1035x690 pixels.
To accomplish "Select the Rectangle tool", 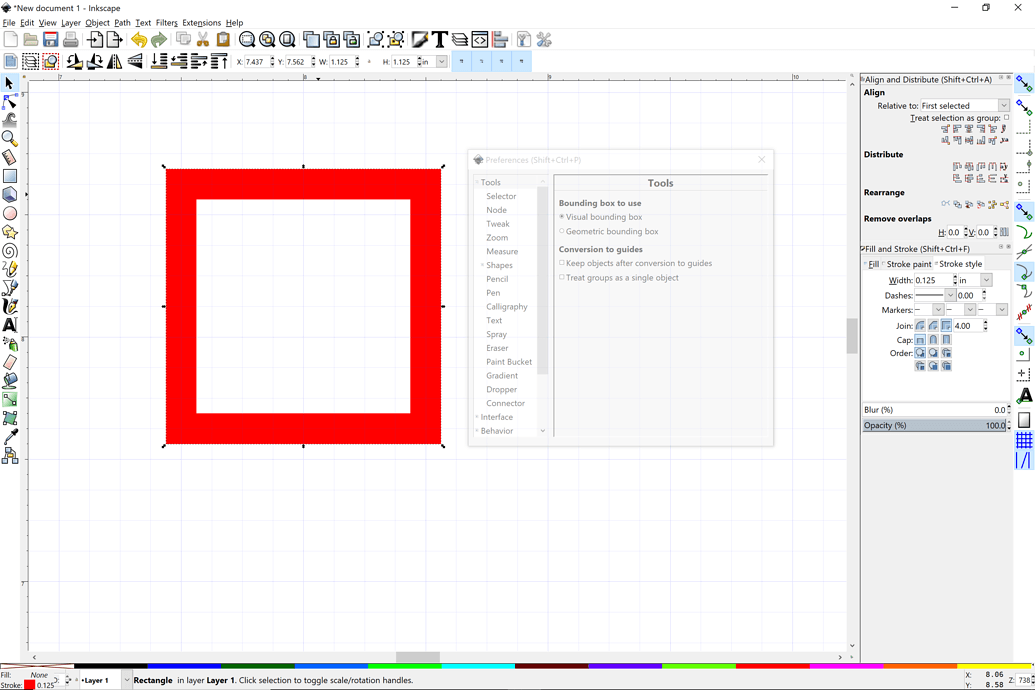I will (x=9, y=176).
